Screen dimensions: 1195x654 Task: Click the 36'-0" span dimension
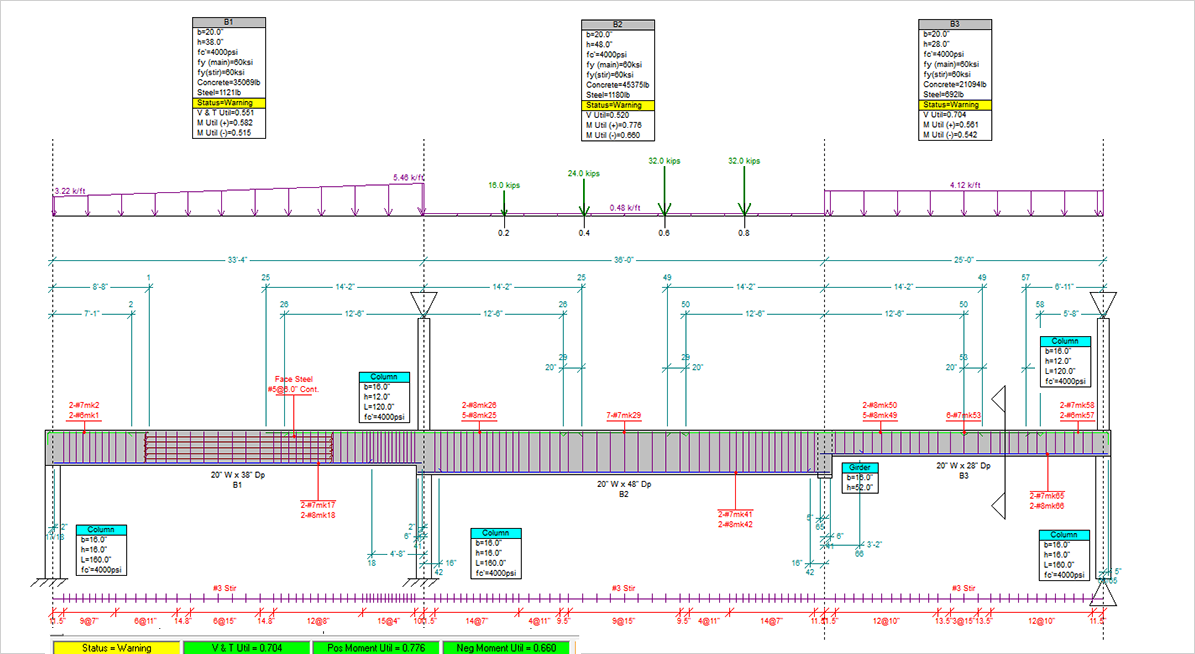click(624, 261)
